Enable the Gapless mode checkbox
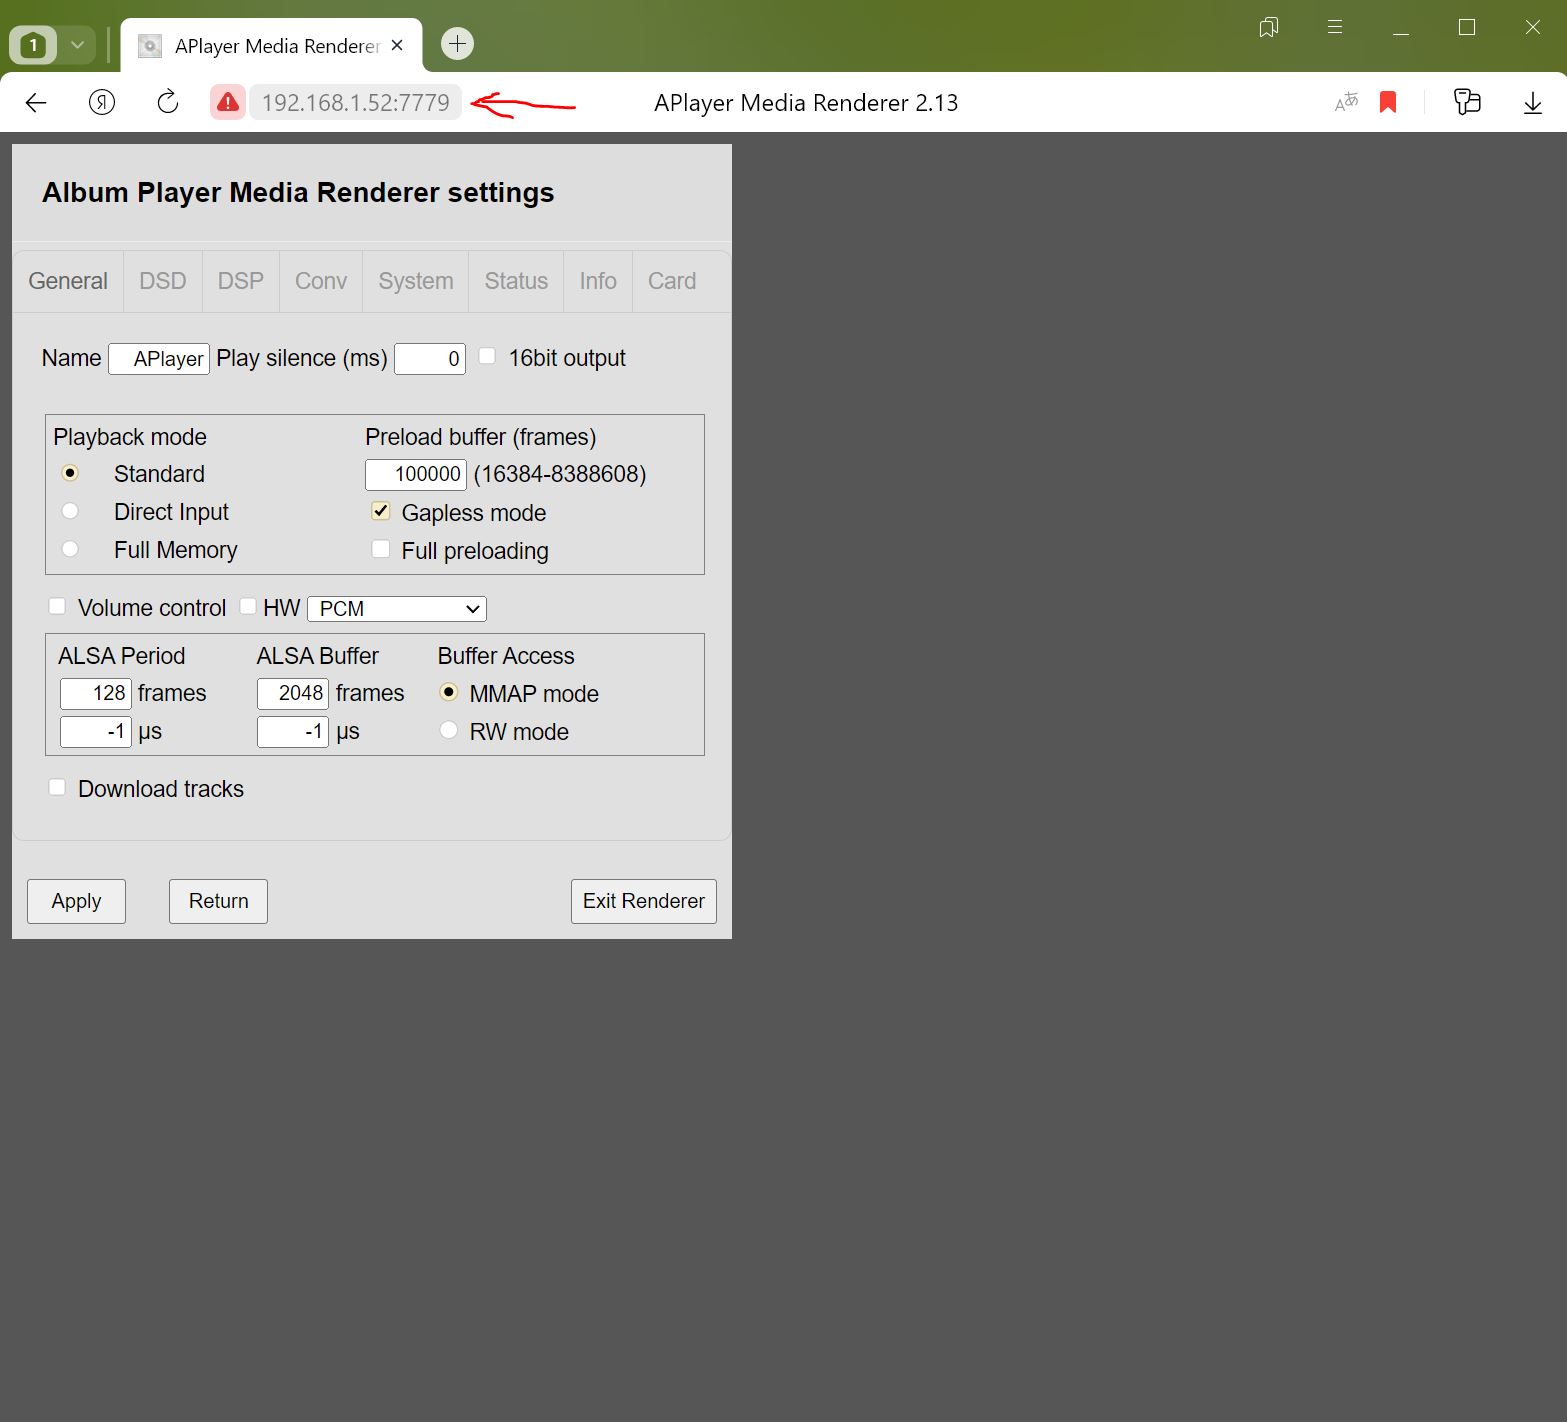 tap(381, 512)
